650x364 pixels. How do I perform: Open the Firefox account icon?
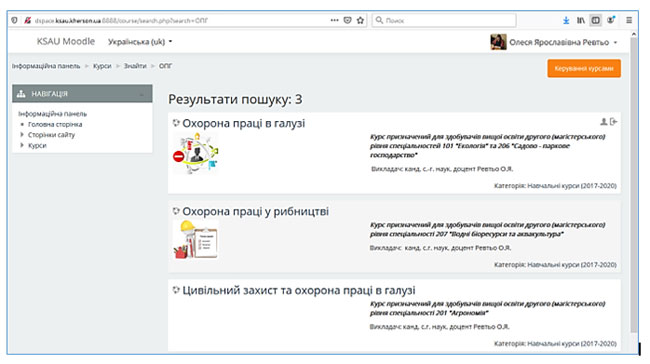click(611, 20)
